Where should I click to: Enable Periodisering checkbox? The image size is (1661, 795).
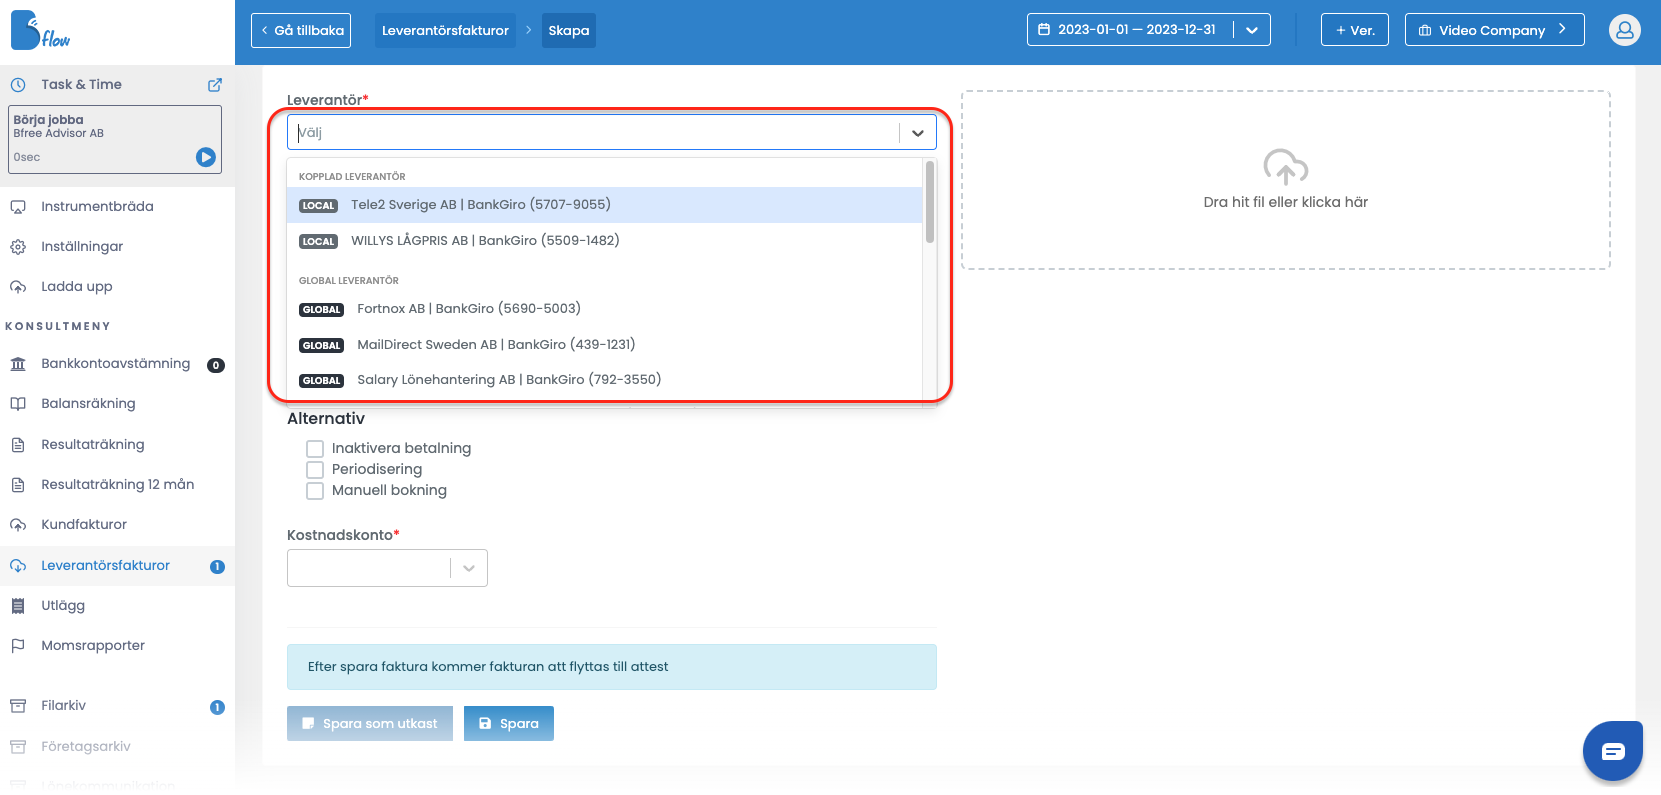(315, 470)
